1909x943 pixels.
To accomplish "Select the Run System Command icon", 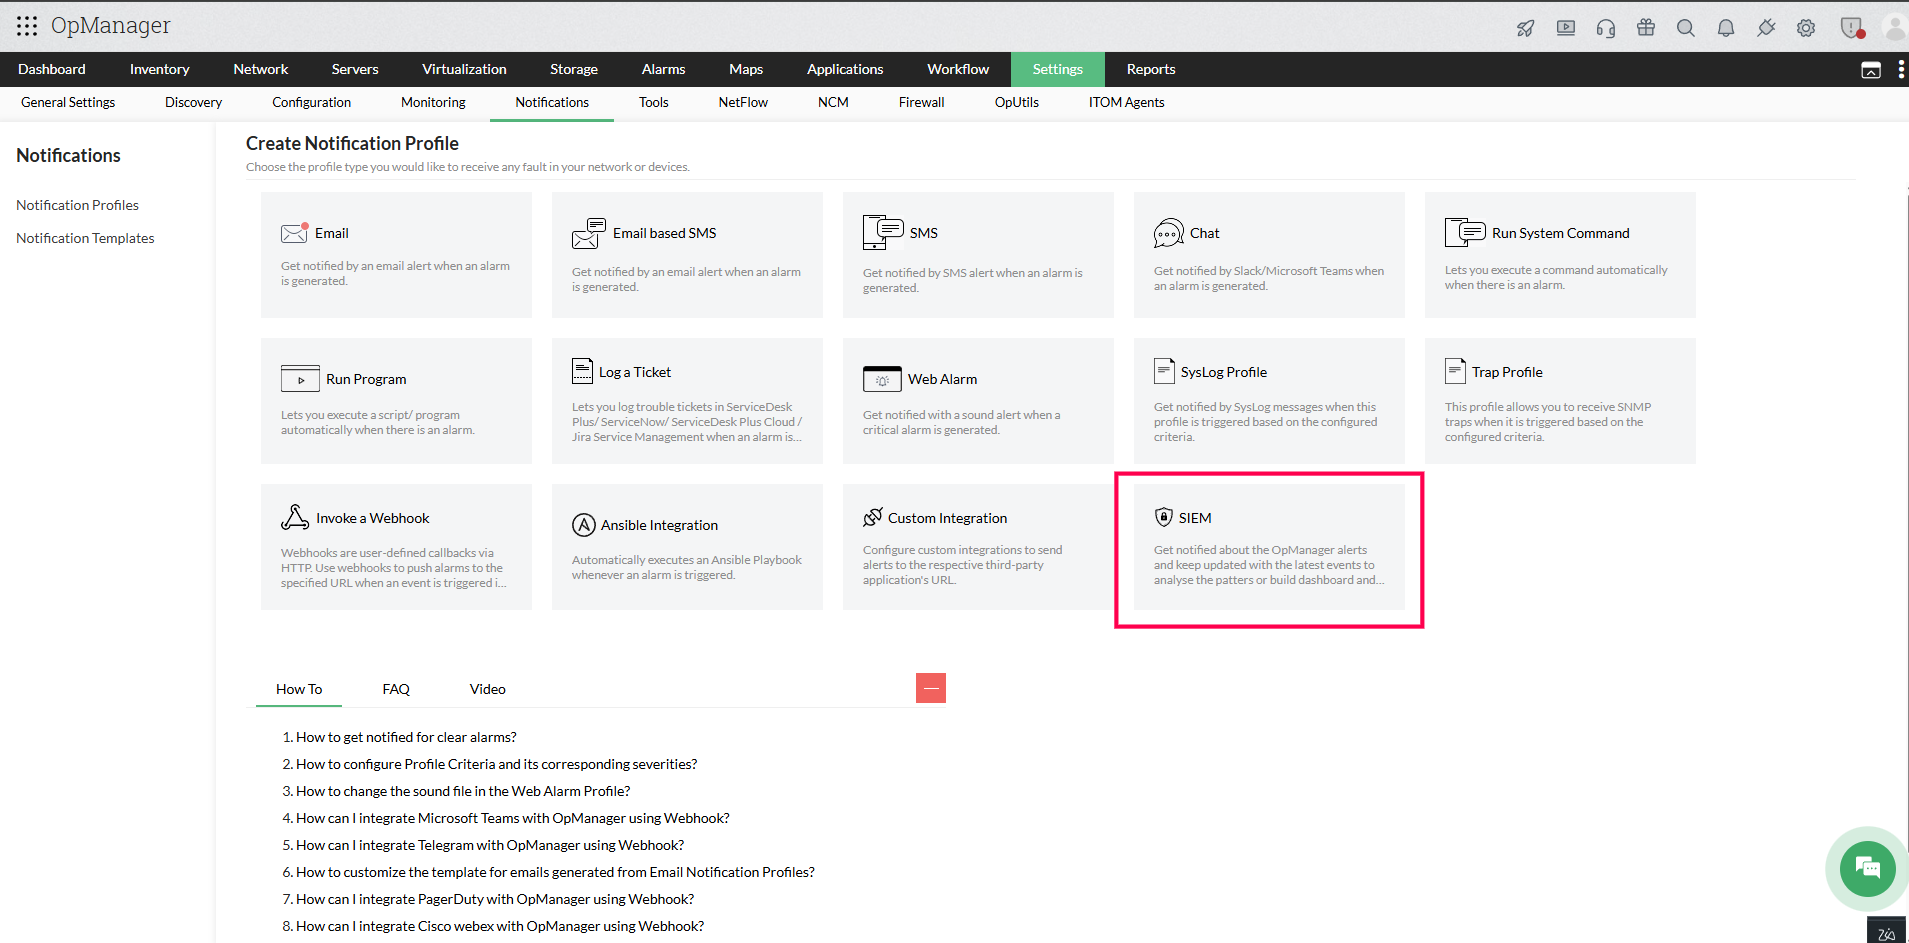I will (1465, 232).
